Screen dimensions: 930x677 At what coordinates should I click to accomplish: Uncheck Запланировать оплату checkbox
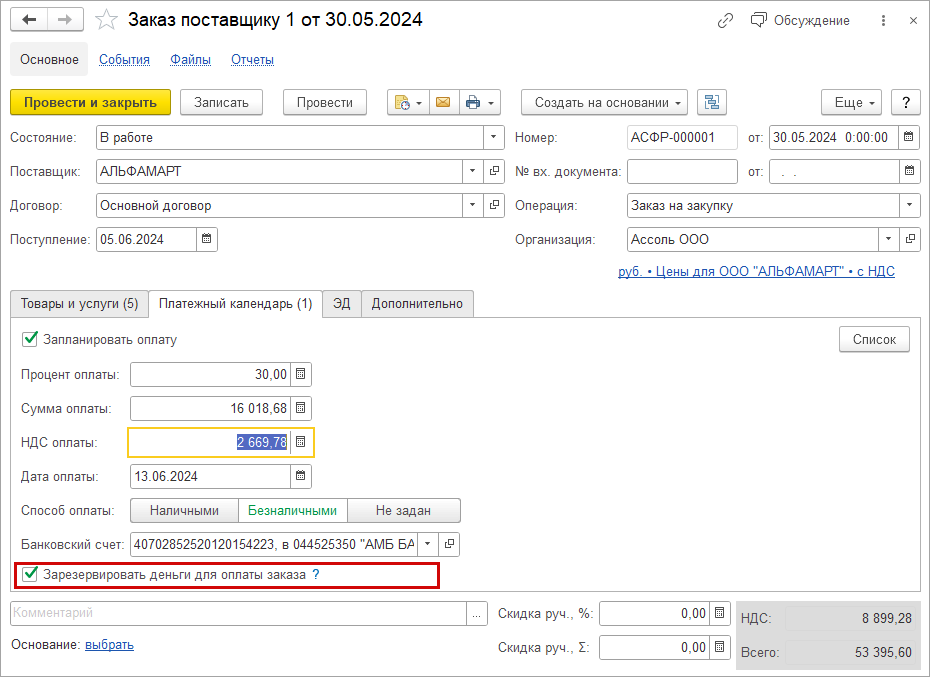(x=30, y=339)
